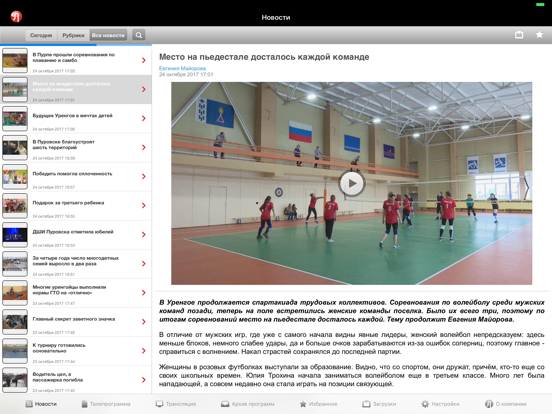
Task: Open the Настройки bottom tab
Action: point(440,404)
